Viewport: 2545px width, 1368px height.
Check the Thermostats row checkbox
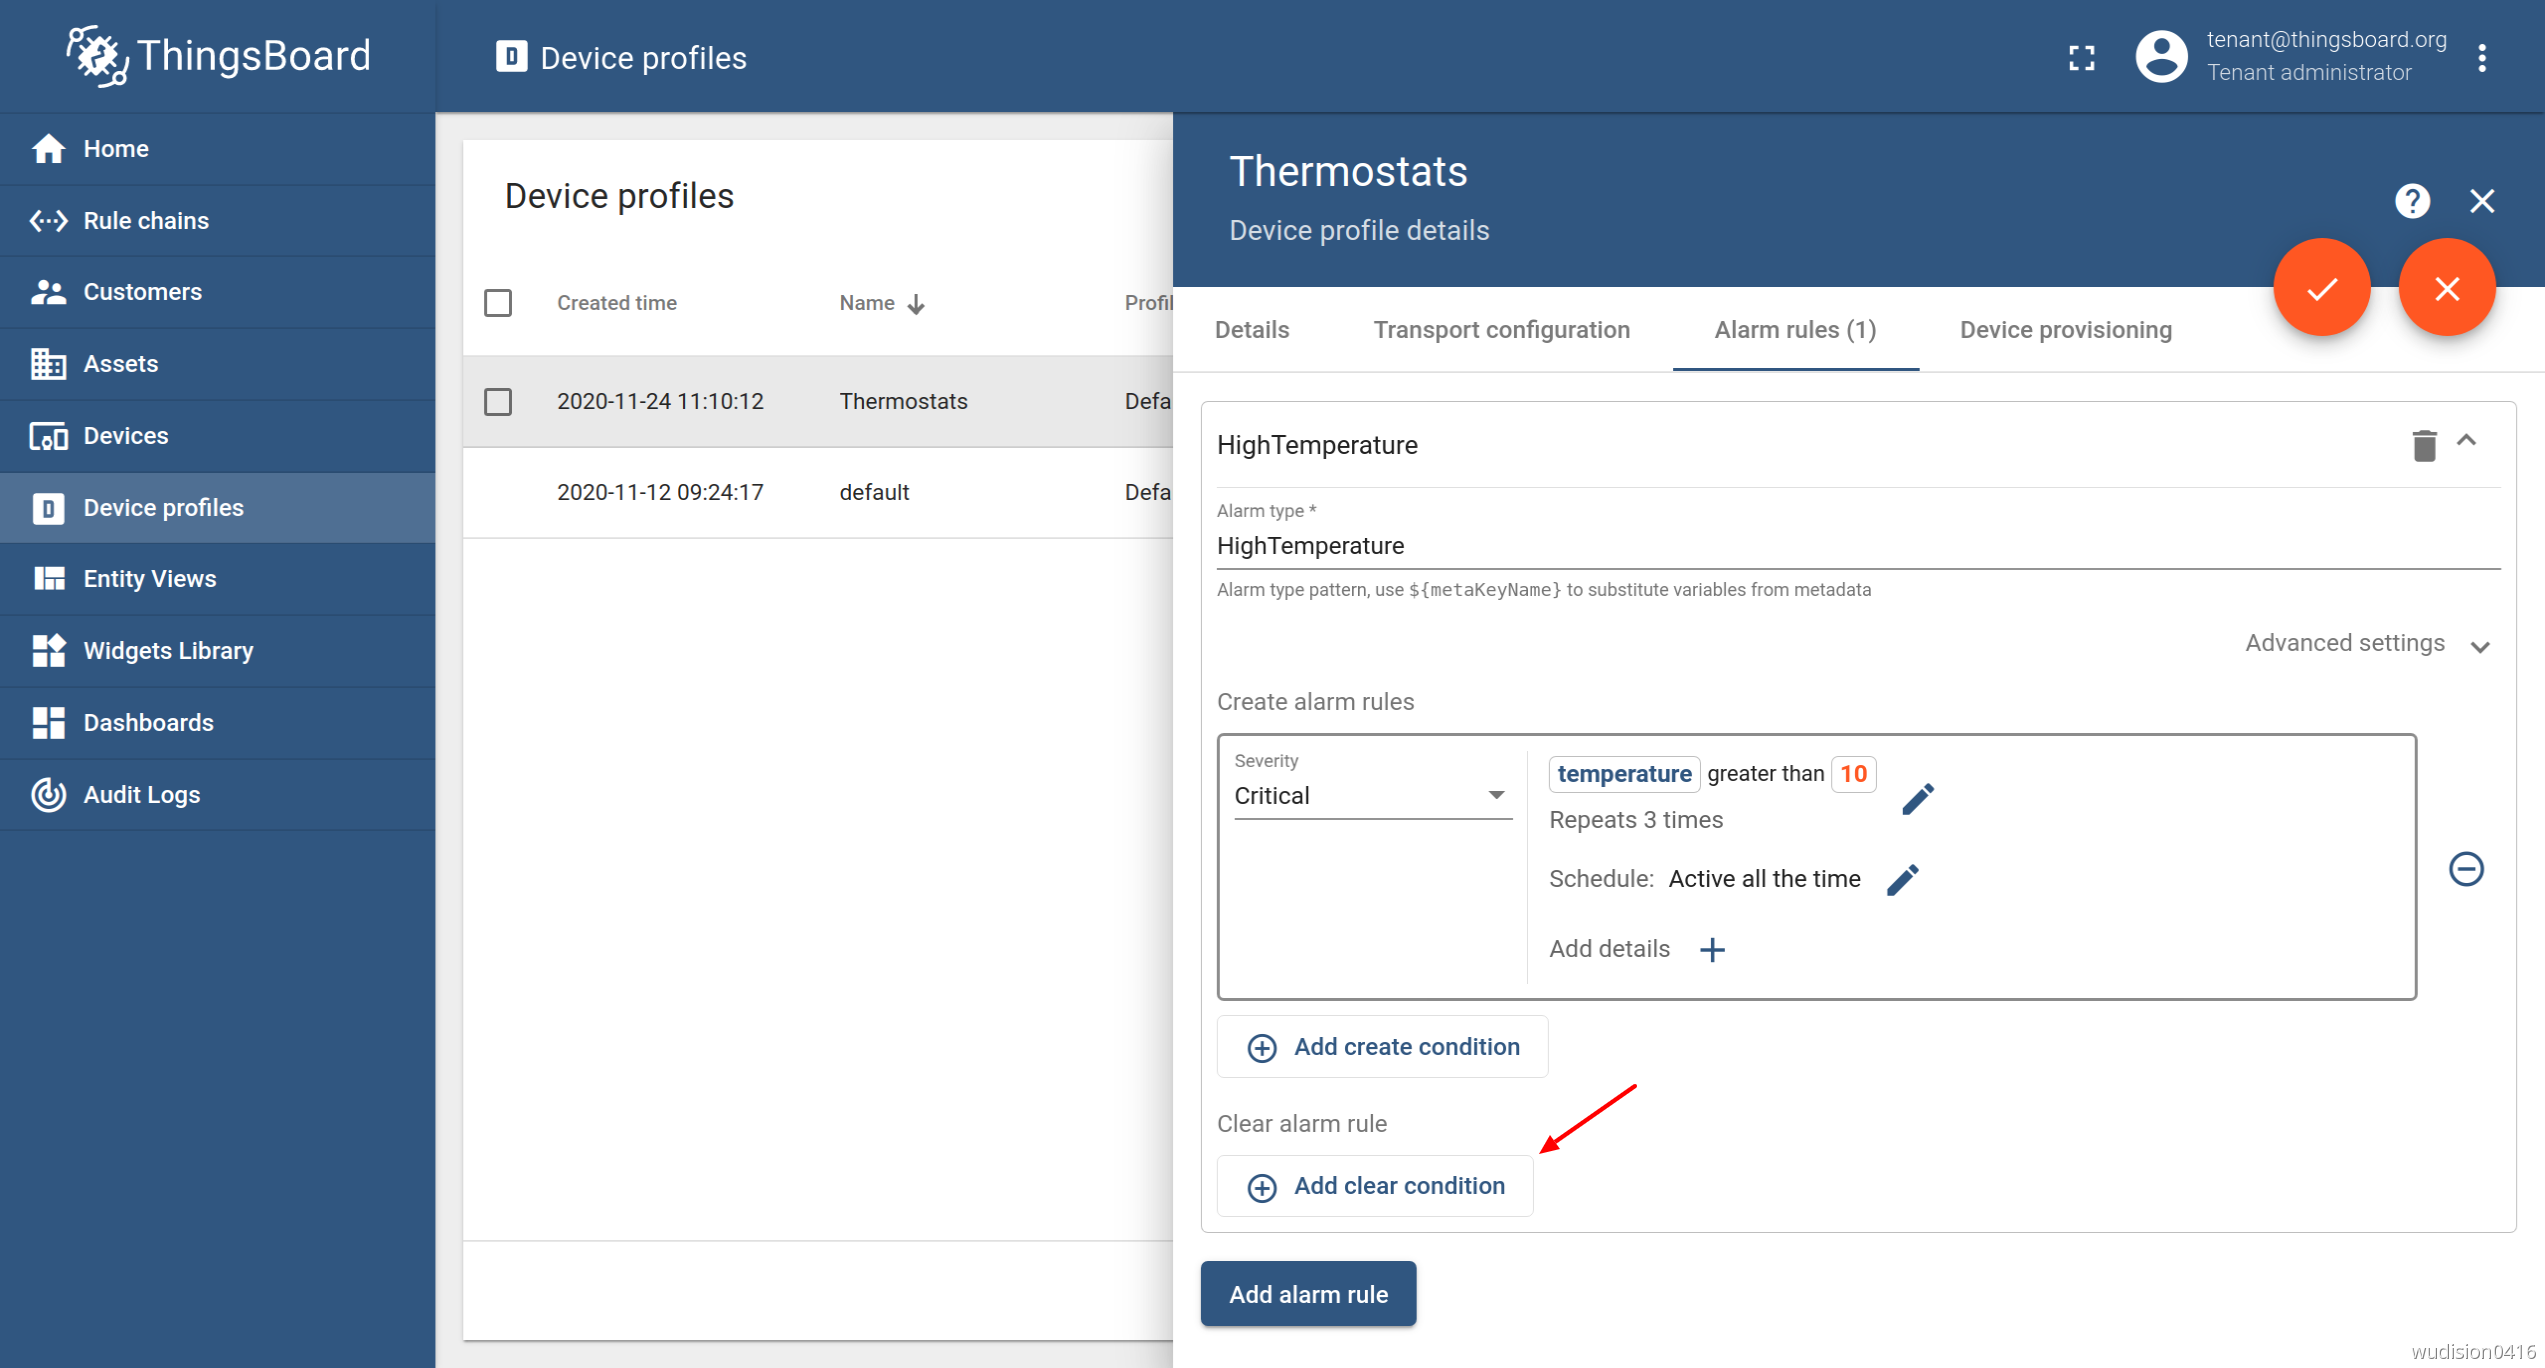pyautogui.click(x=498, y=402)
